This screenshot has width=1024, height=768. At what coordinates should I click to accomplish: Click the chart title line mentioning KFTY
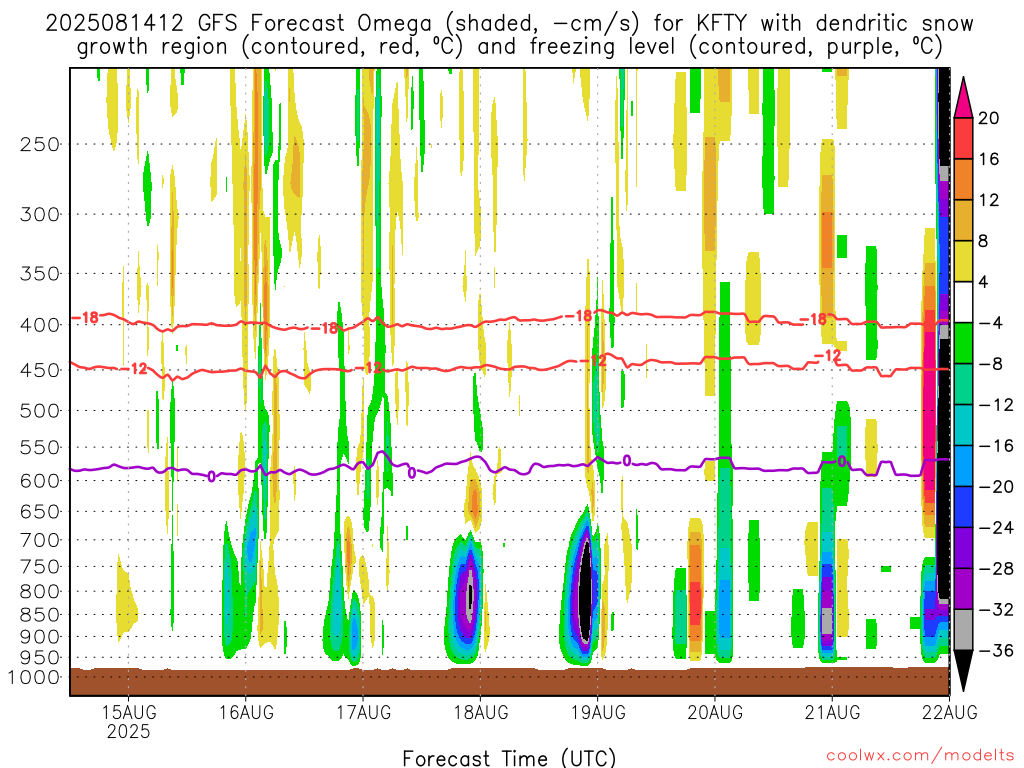[509, 24]
